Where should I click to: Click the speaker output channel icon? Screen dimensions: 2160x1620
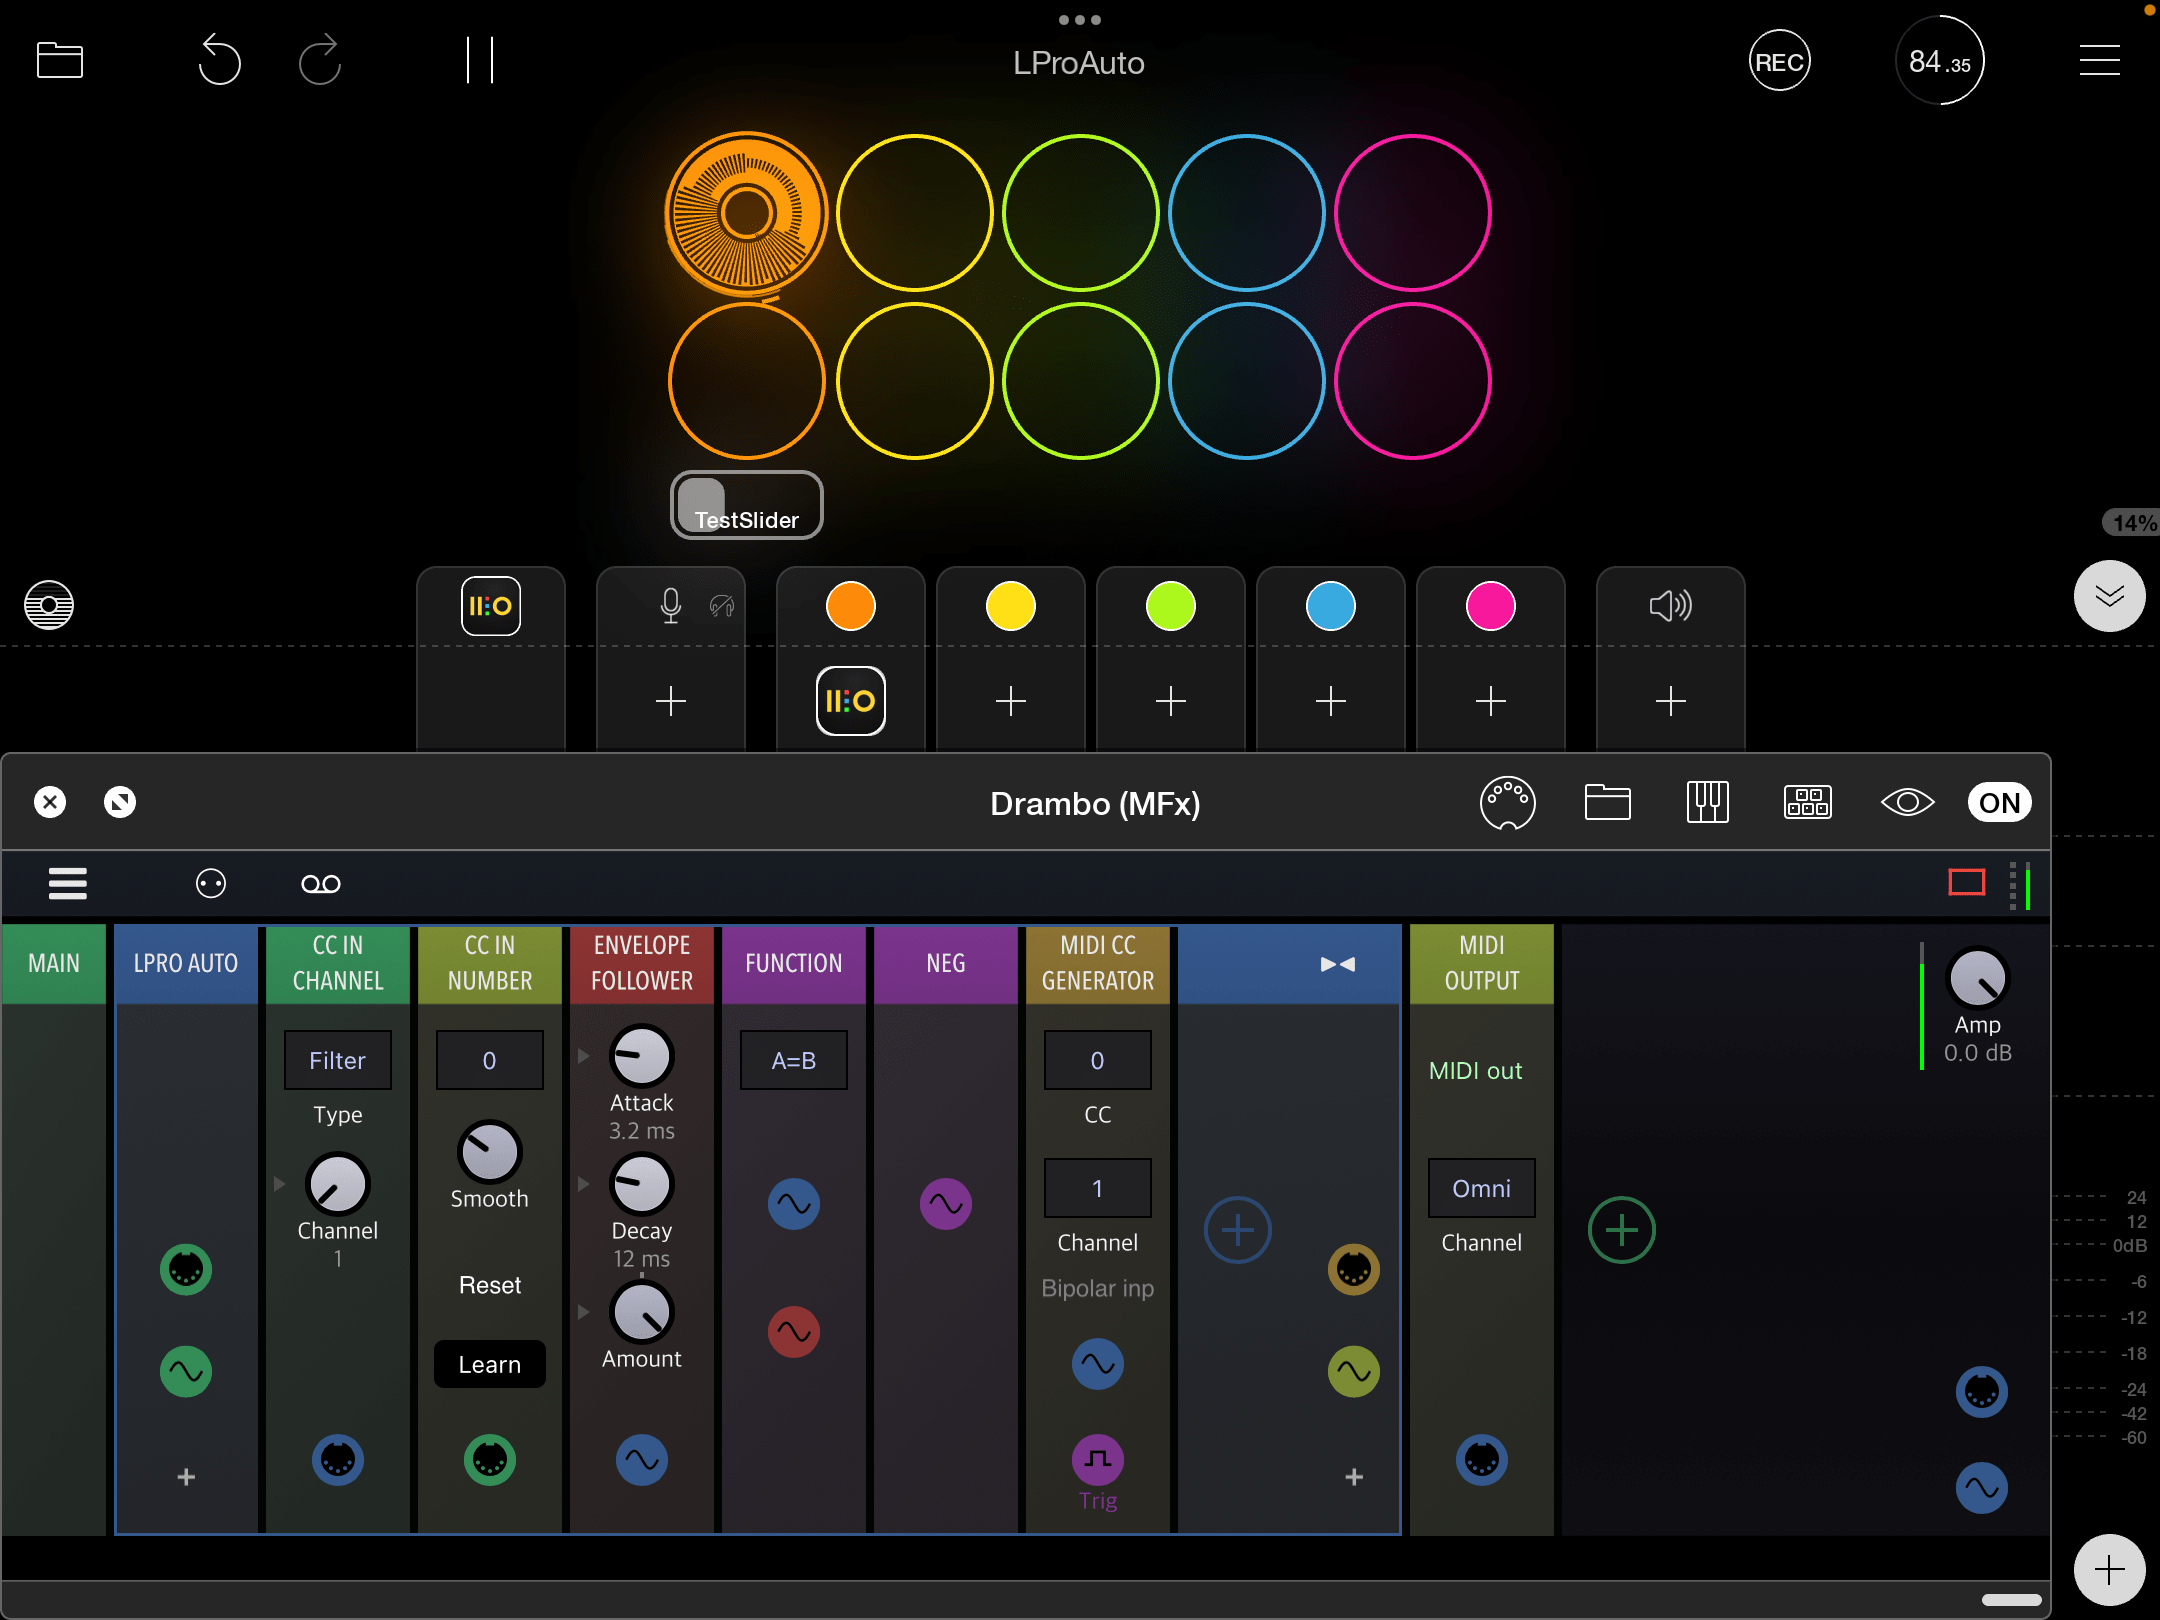[x=1670, y=605]
